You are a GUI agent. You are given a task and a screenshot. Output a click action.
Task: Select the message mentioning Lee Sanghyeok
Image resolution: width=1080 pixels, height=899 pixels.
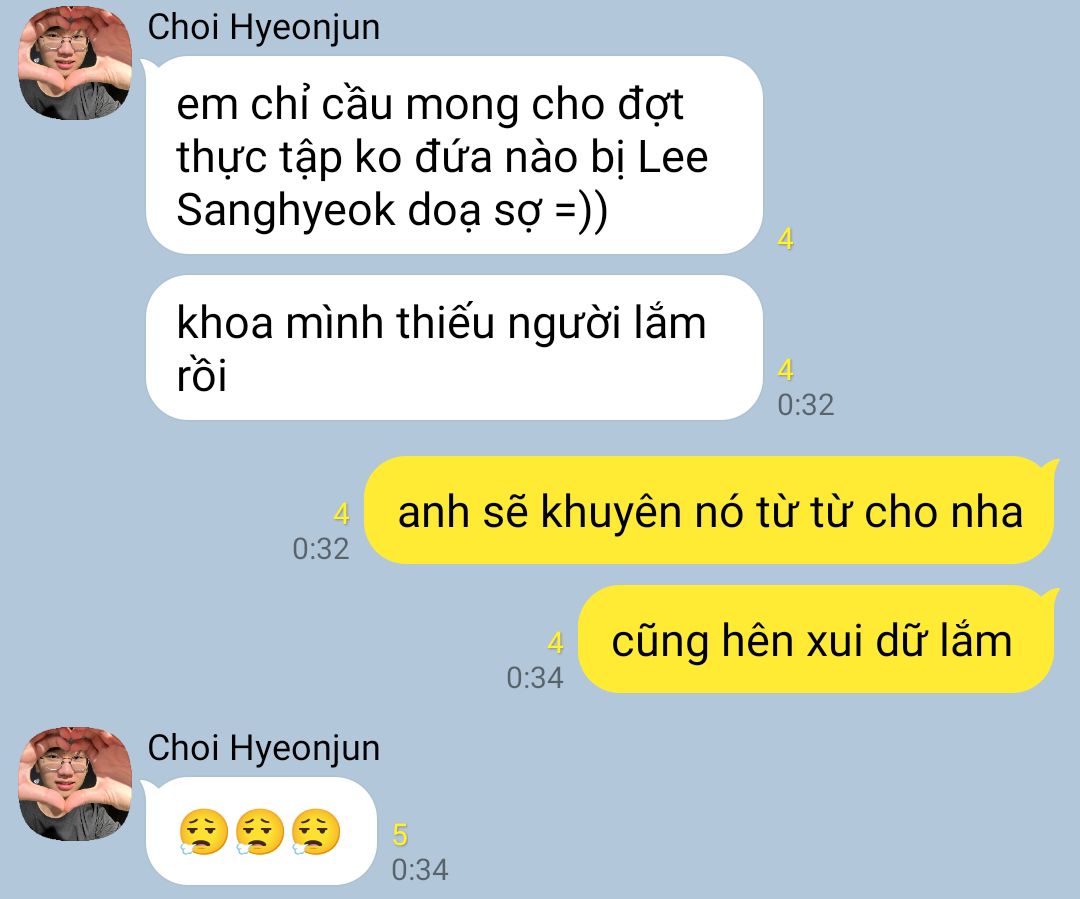click(455, 156)
